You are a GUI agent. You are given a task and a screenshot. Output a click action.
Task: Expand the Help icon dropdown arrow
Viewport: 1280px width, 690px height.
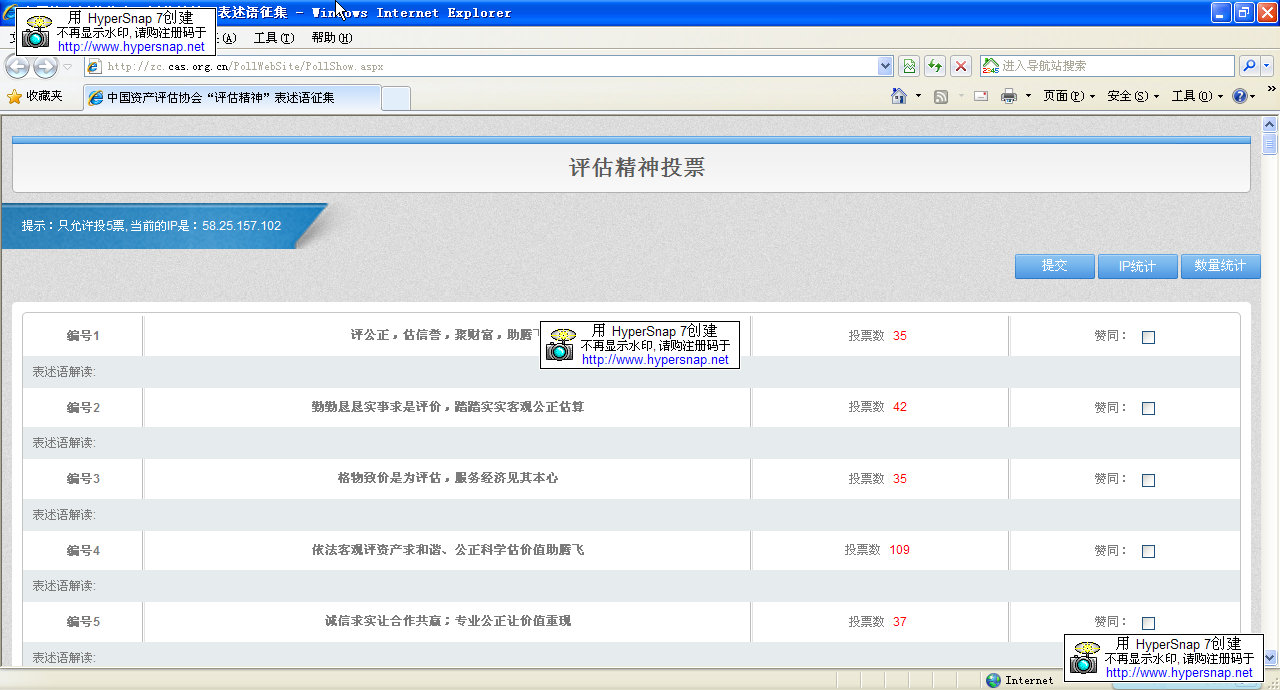point(1254,96)
